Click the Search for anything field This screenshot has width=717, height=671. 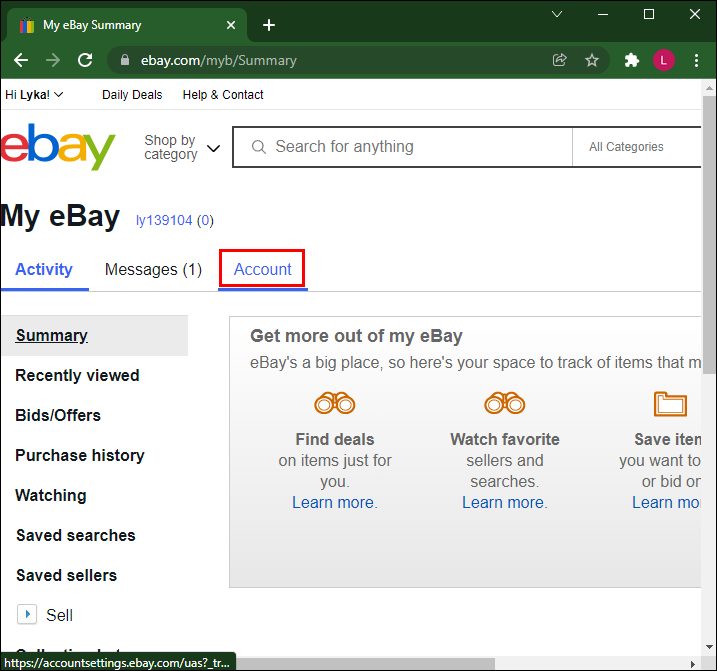click(x=402, y=147)
